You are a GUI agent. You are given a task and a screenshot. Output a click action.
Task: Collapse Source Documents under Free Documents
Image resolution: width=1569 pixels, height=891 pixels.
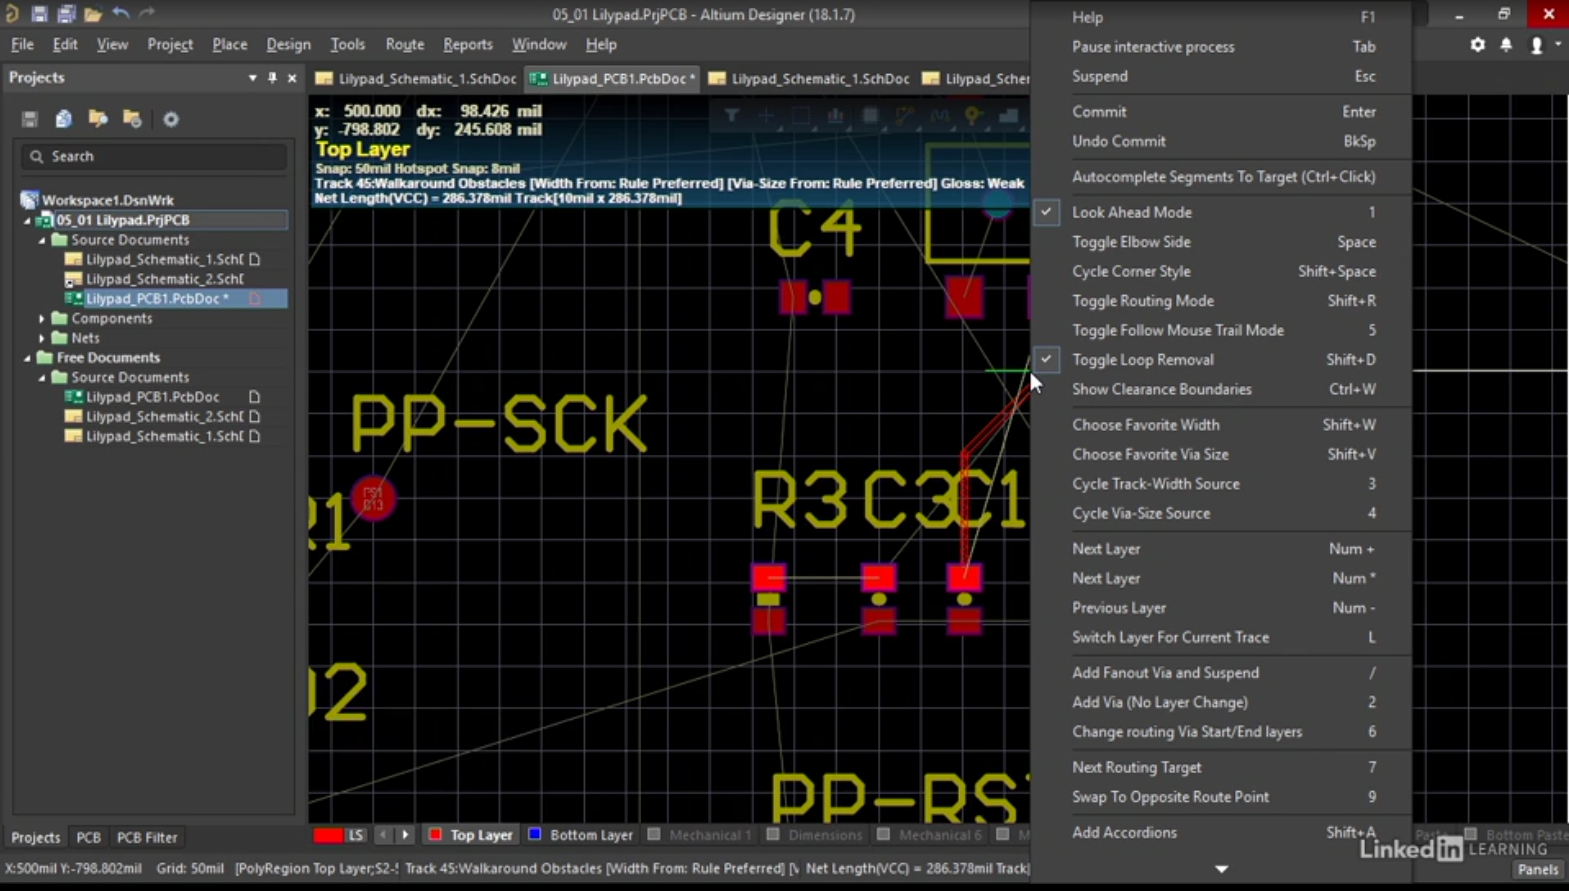pos(42,377)
